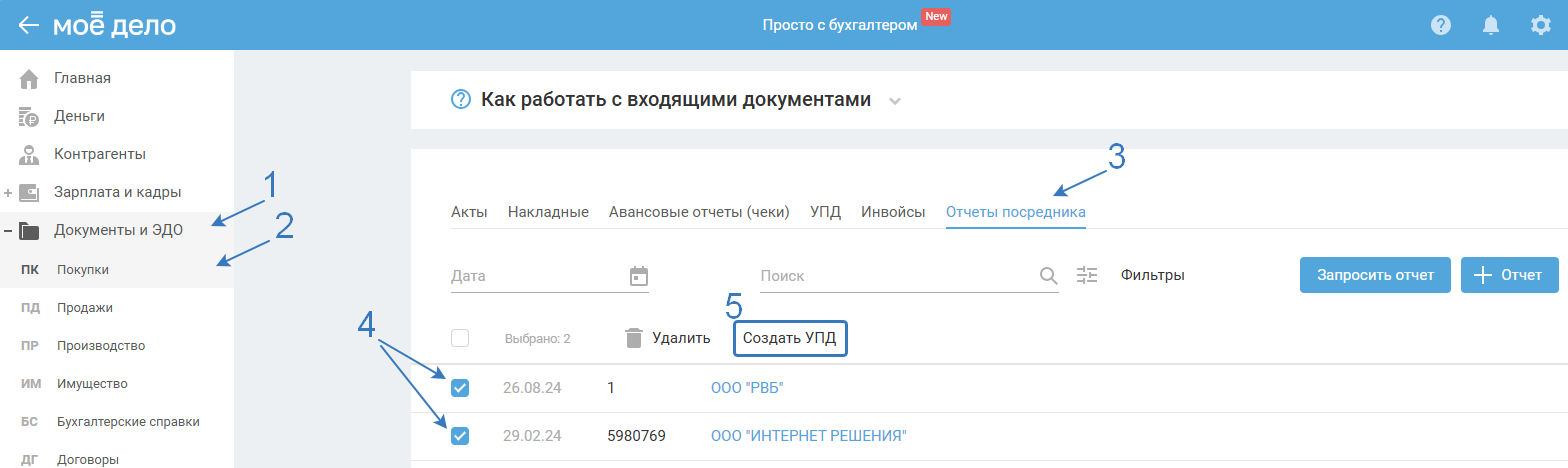Click the Удалить text button
The width and height of the screenshot is (1568, 468).
[x=681, y=338]
